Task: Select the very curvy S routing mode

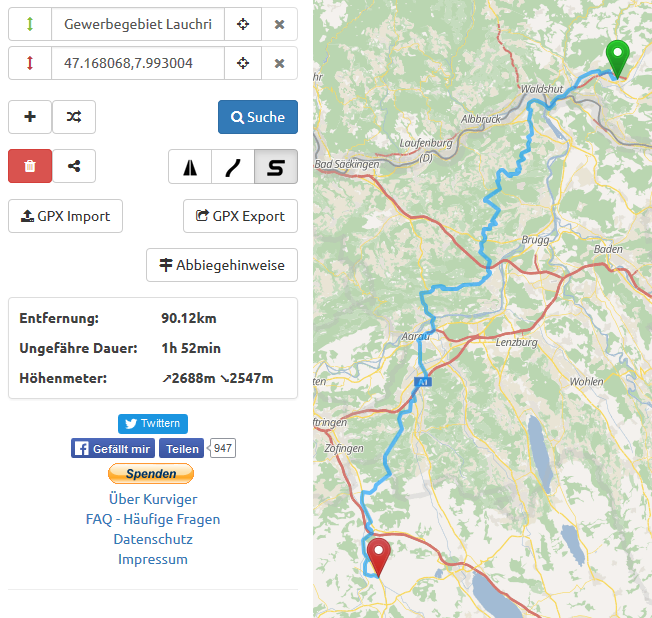Action: (x=276, y=167)
